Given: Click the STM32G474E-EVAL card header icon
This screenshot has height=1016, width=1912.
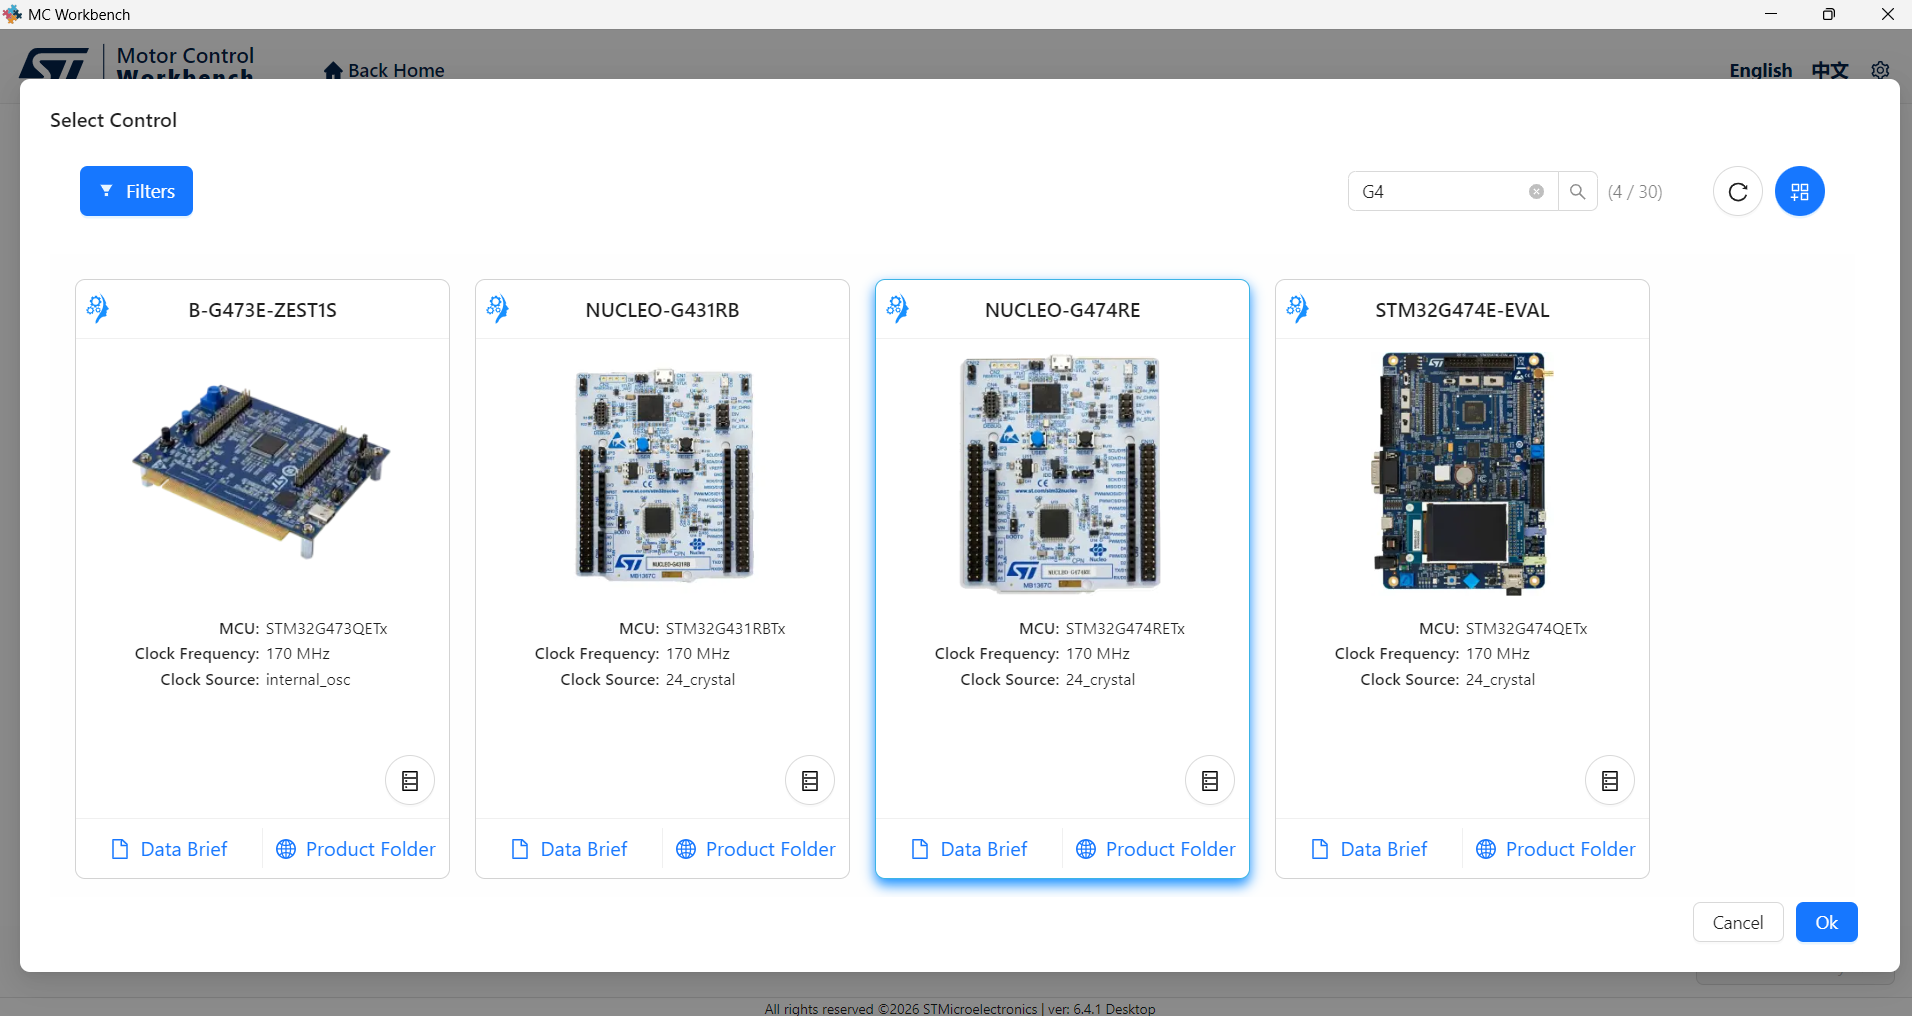Looking at the screenshot, I should (x=1298, y=308).
